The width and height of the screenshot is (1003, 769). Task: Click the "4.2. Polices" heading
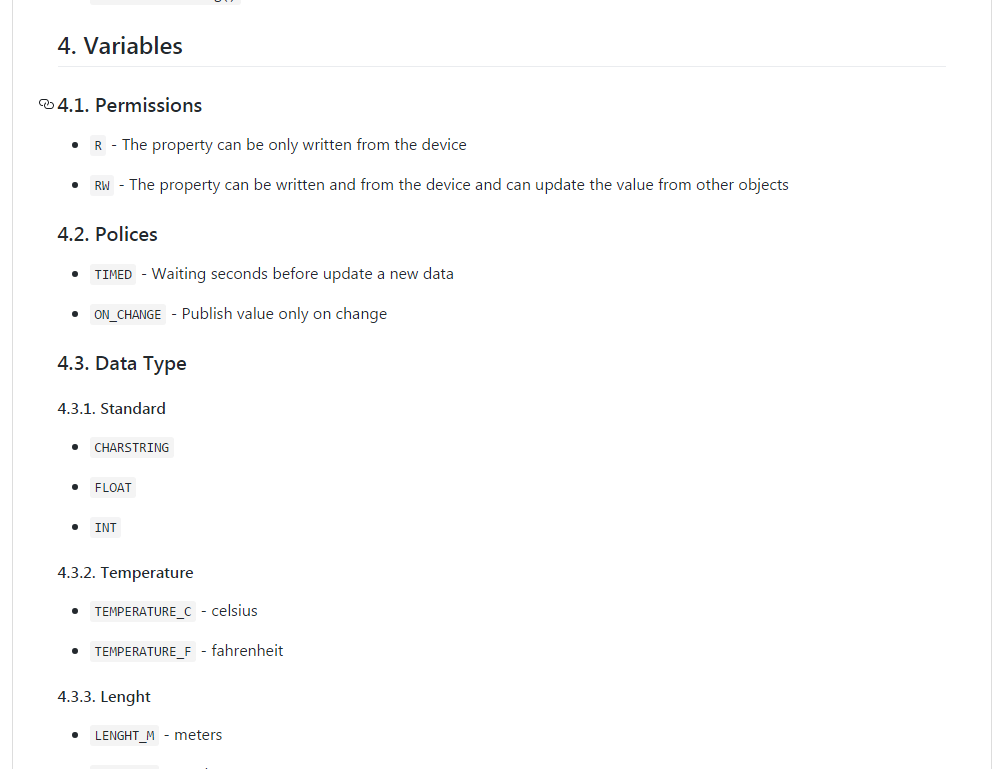[108, 235]
